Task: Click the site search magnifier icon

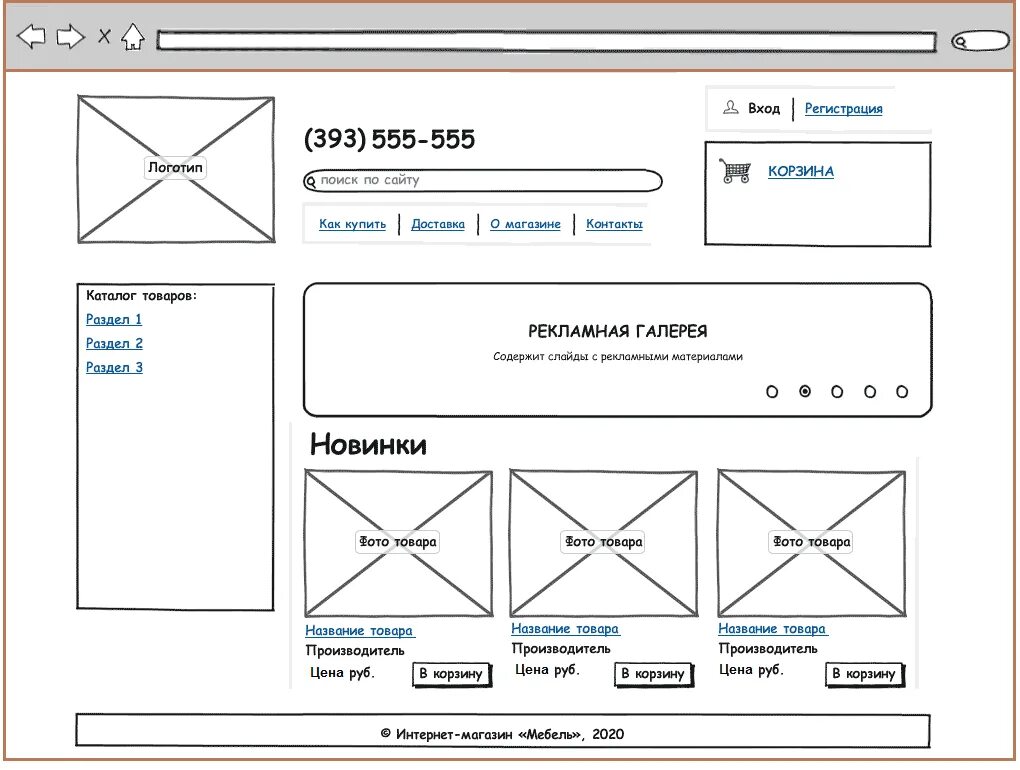Action: pos(312,181)
